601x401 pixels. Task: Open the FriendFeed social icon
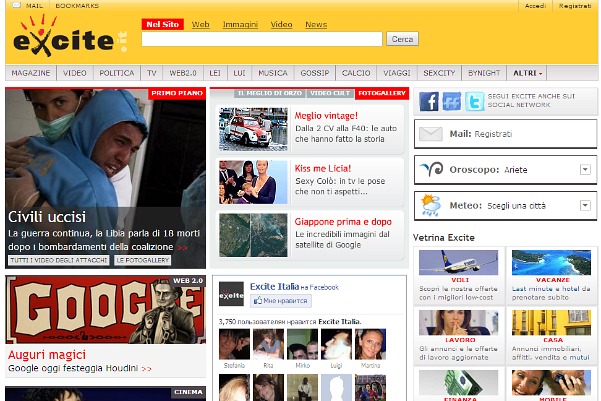pos(452,101)
